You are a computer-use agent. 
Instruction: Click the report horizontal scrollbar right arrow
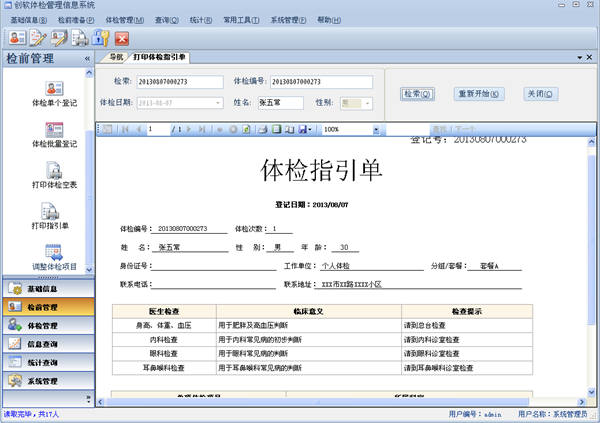(582, 402)
